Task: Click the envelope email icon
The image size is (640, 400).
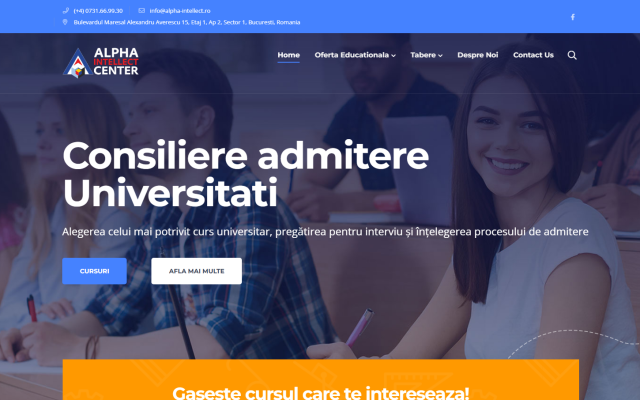Action: coord(142,11)
